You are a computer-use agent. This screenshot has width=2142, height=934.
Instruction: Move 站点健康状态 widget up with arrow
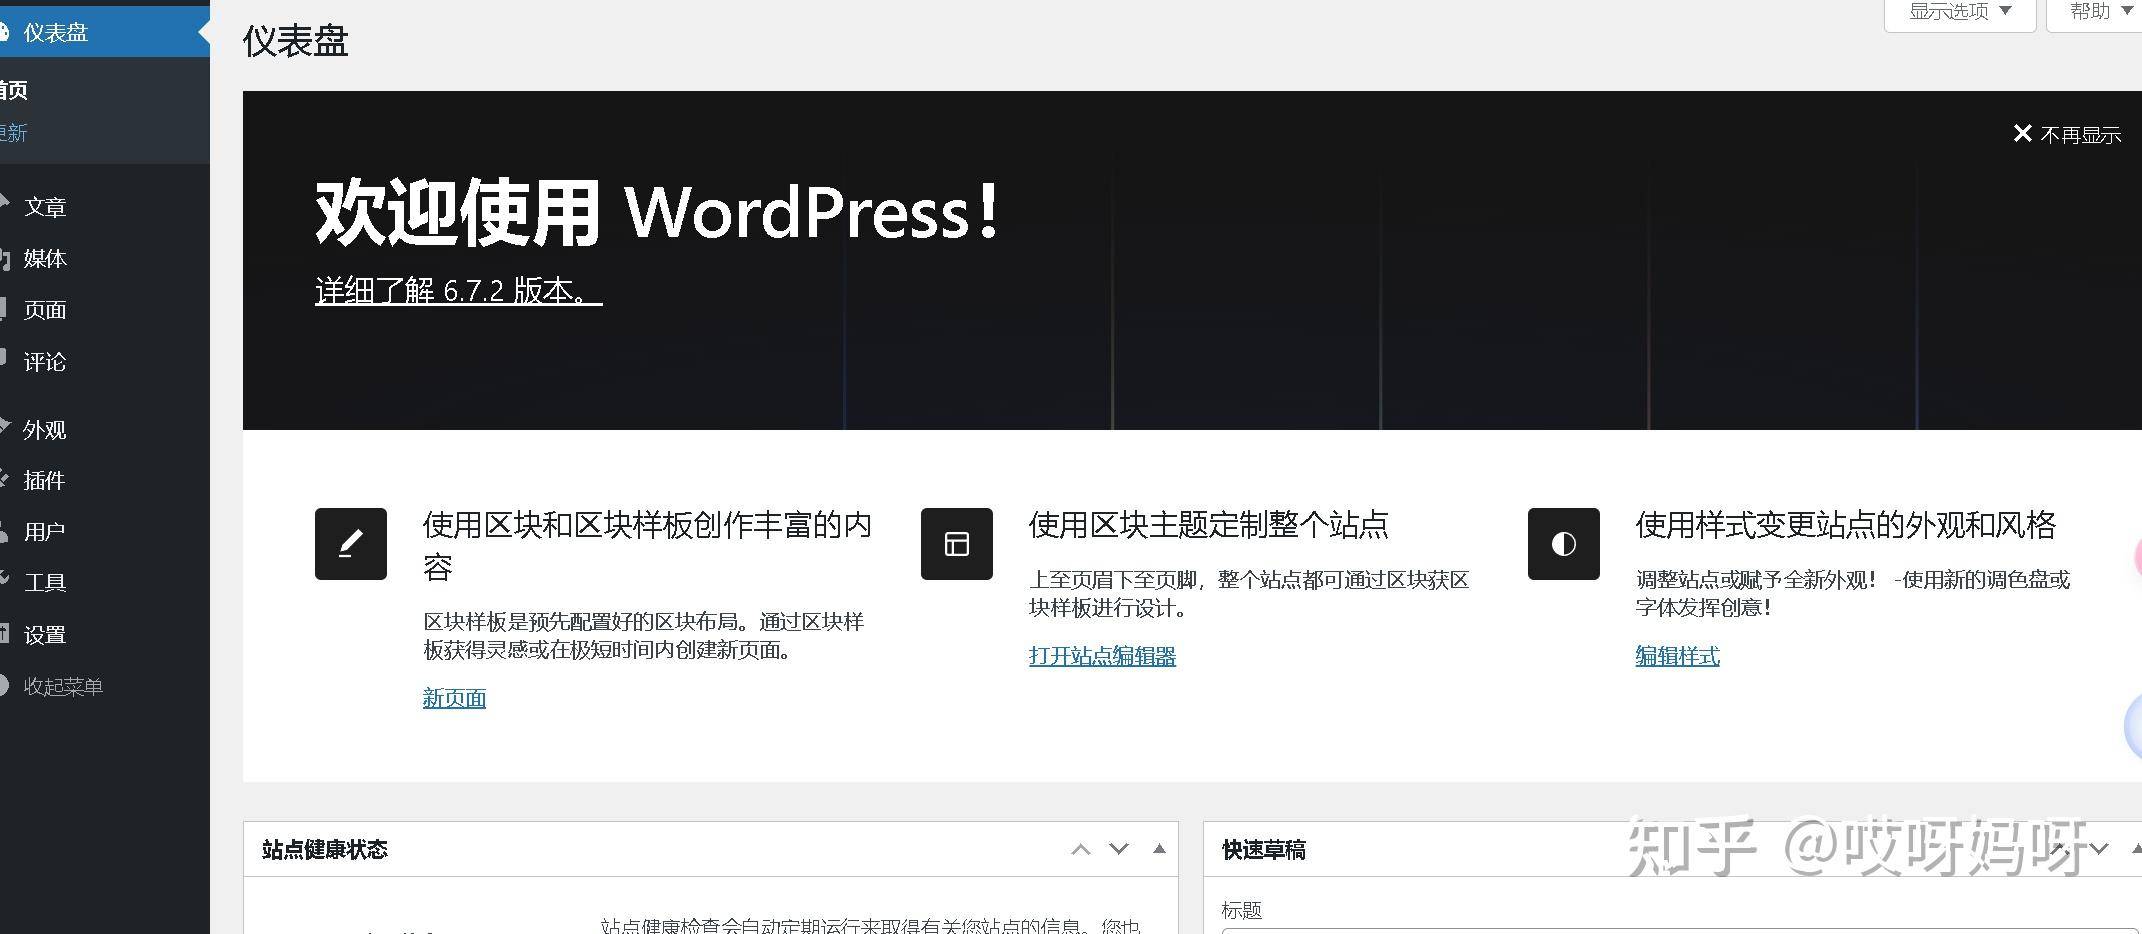coord(1080,849)
